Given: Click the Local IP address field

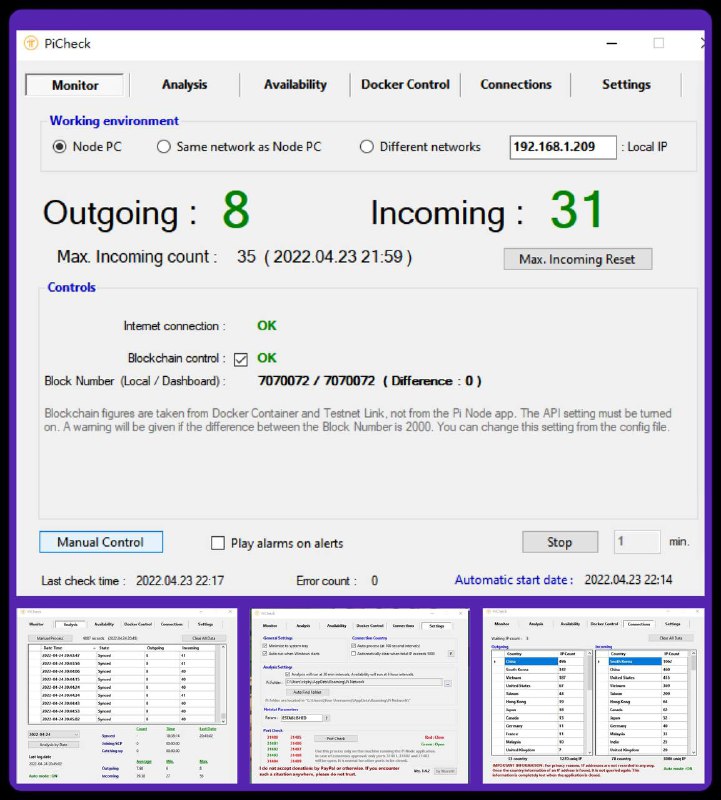Looking at the screenshot, I should 563,147.
